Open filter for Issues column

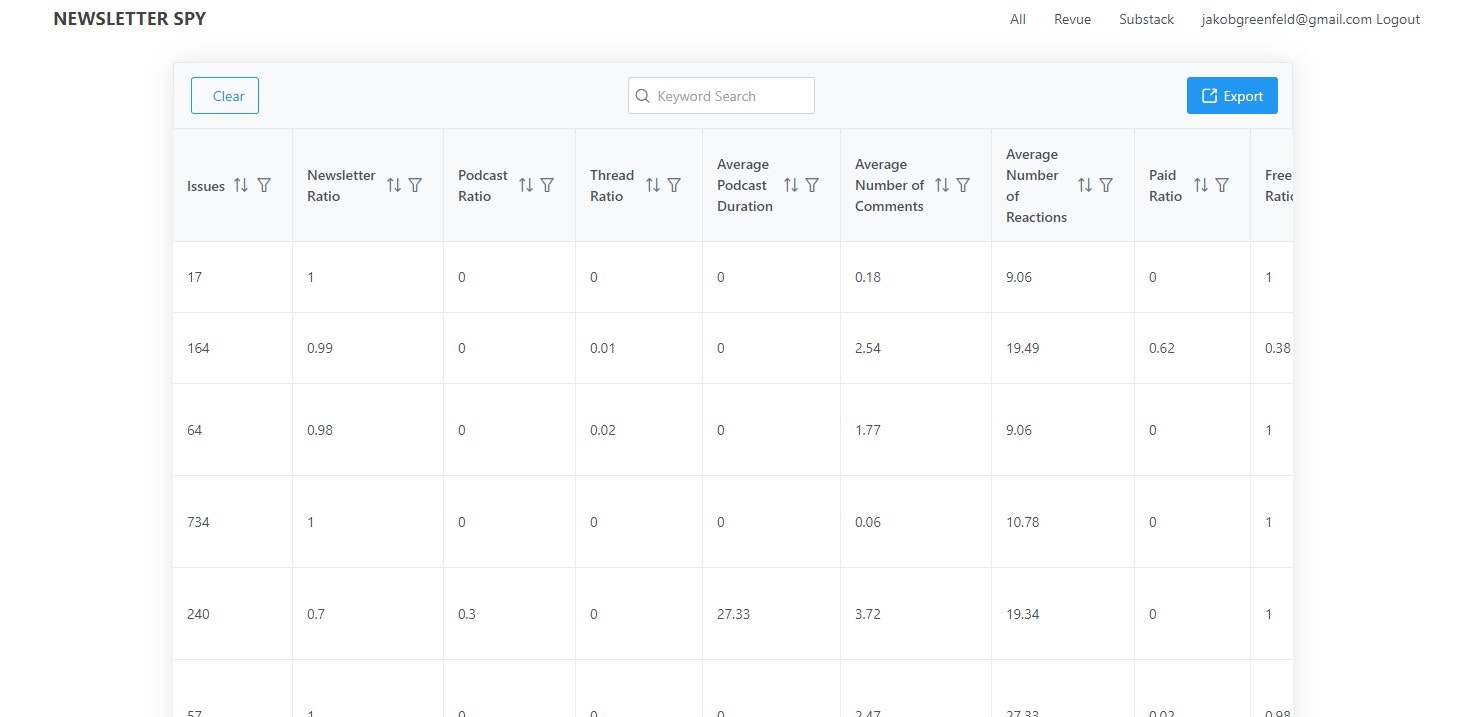point(264,185)
